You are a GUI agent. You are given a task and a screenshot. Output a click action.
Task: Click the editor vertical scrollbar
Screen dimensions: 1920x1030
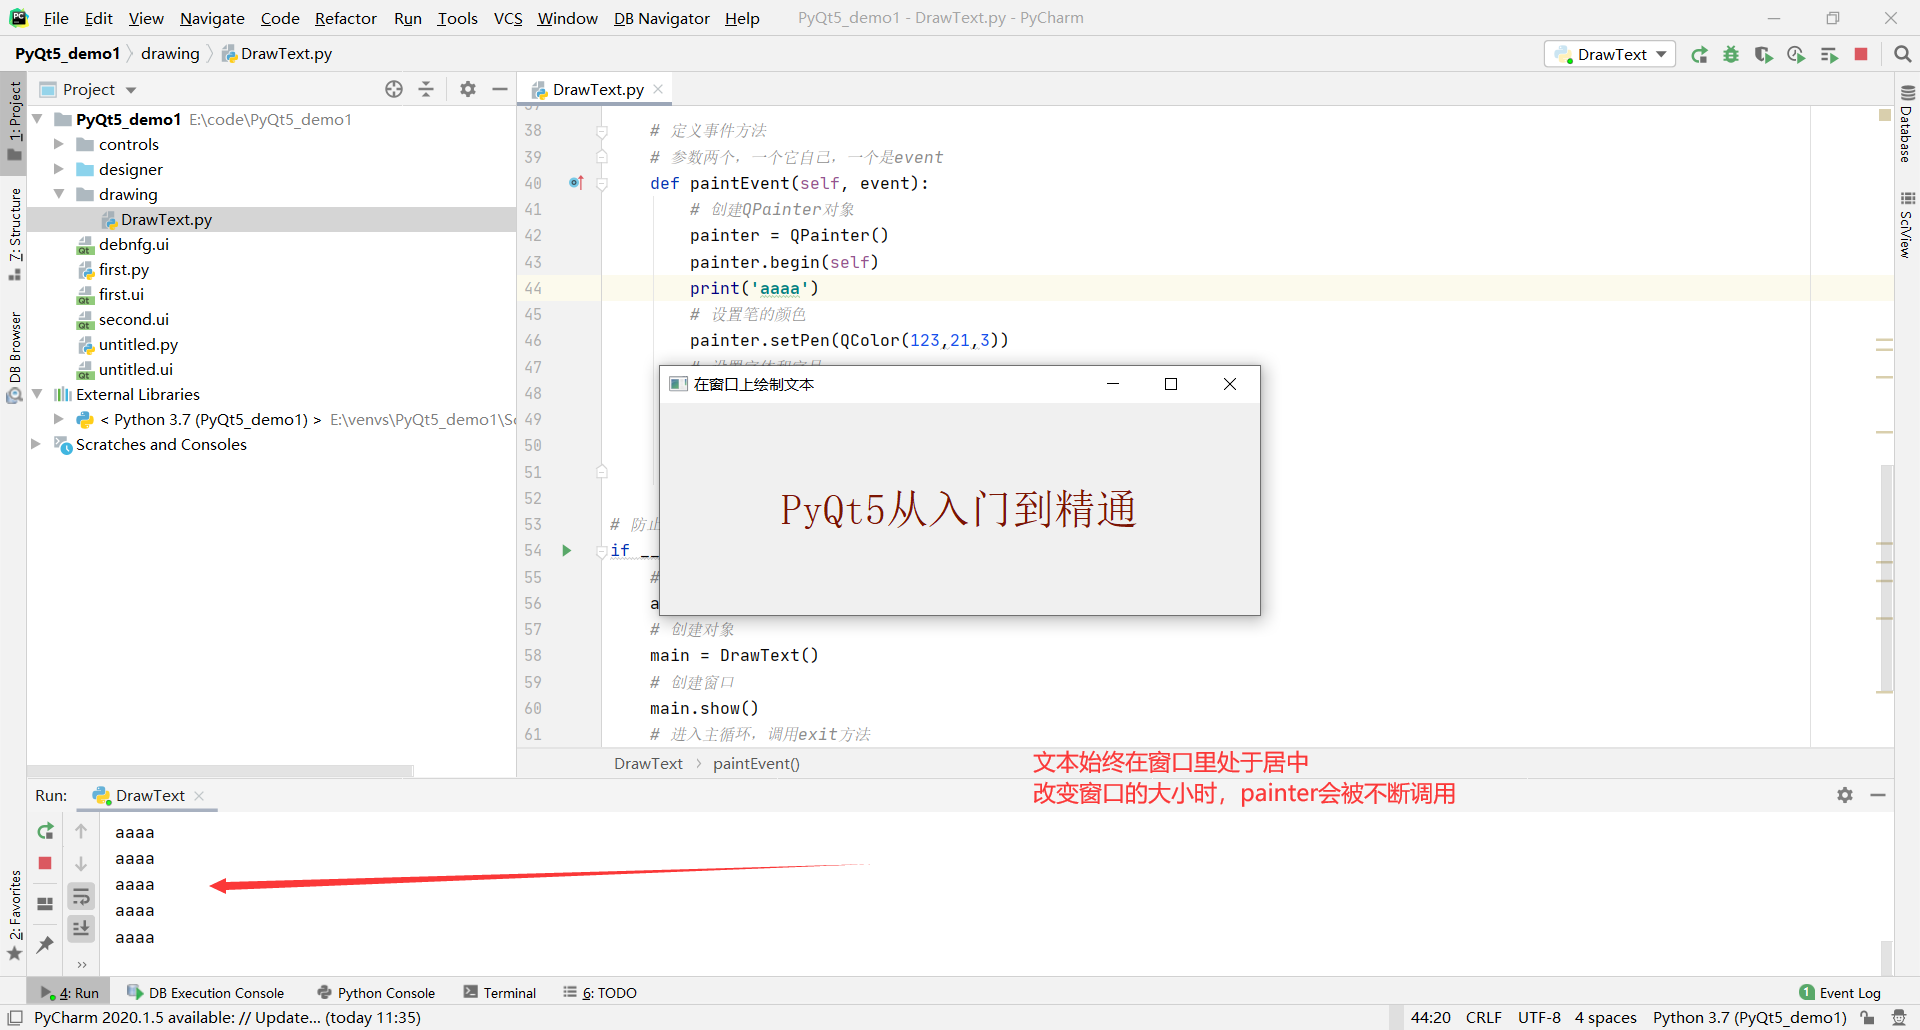coord(1886,579)
